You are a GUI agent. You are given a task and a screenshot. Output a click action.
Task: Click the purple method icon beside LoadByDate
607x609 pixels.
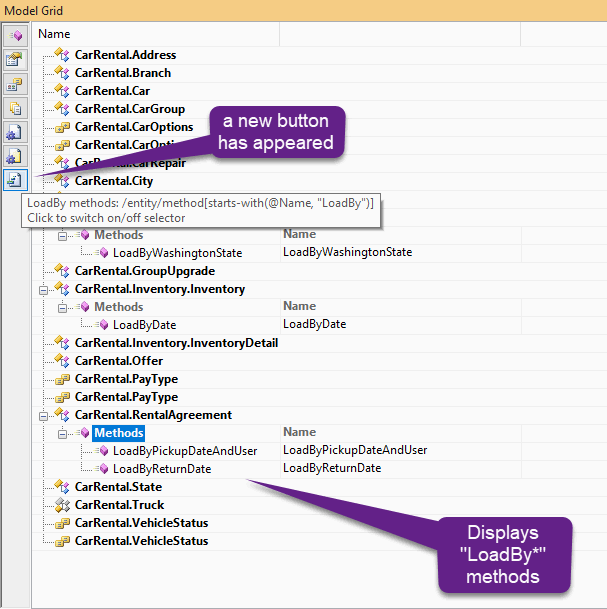click(102, 325)
